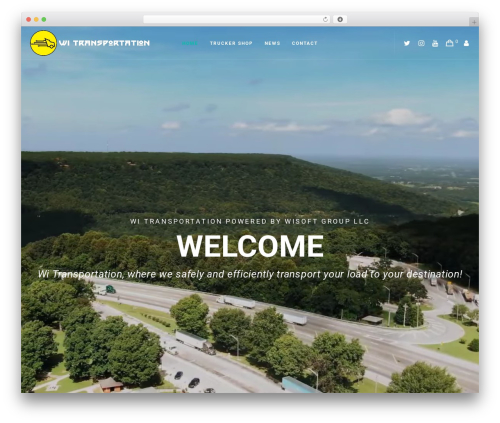Reload the page with the refresh icon
The image size is (500, 423).
point(325,19)
